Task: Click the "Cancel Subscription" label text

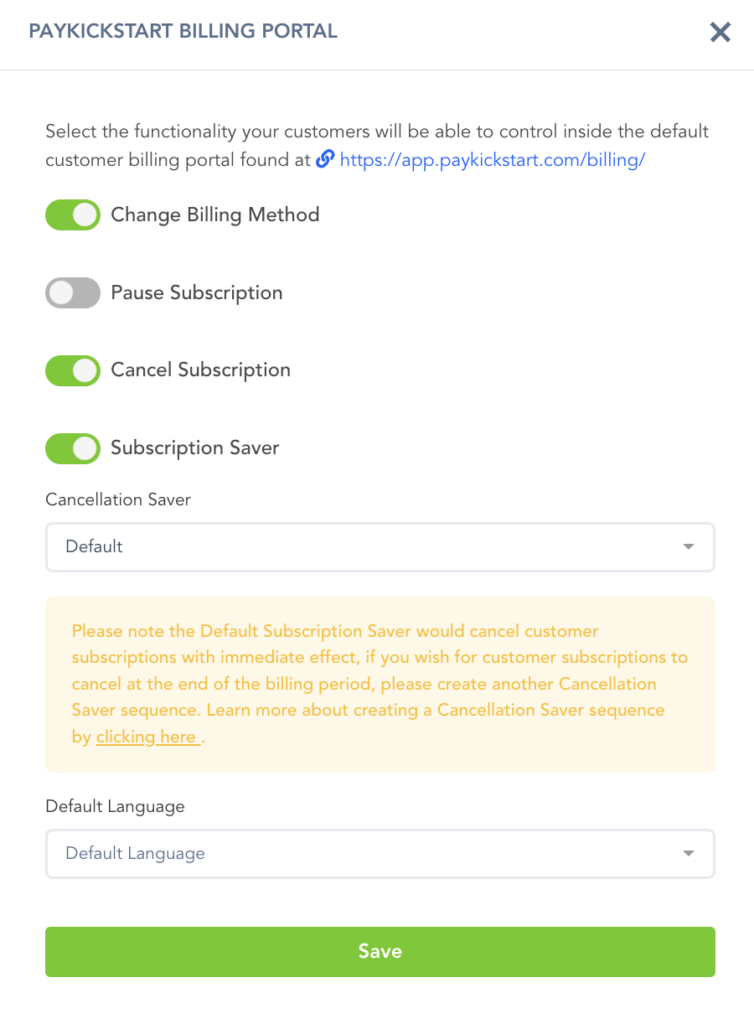Action: tap(201, 370)
